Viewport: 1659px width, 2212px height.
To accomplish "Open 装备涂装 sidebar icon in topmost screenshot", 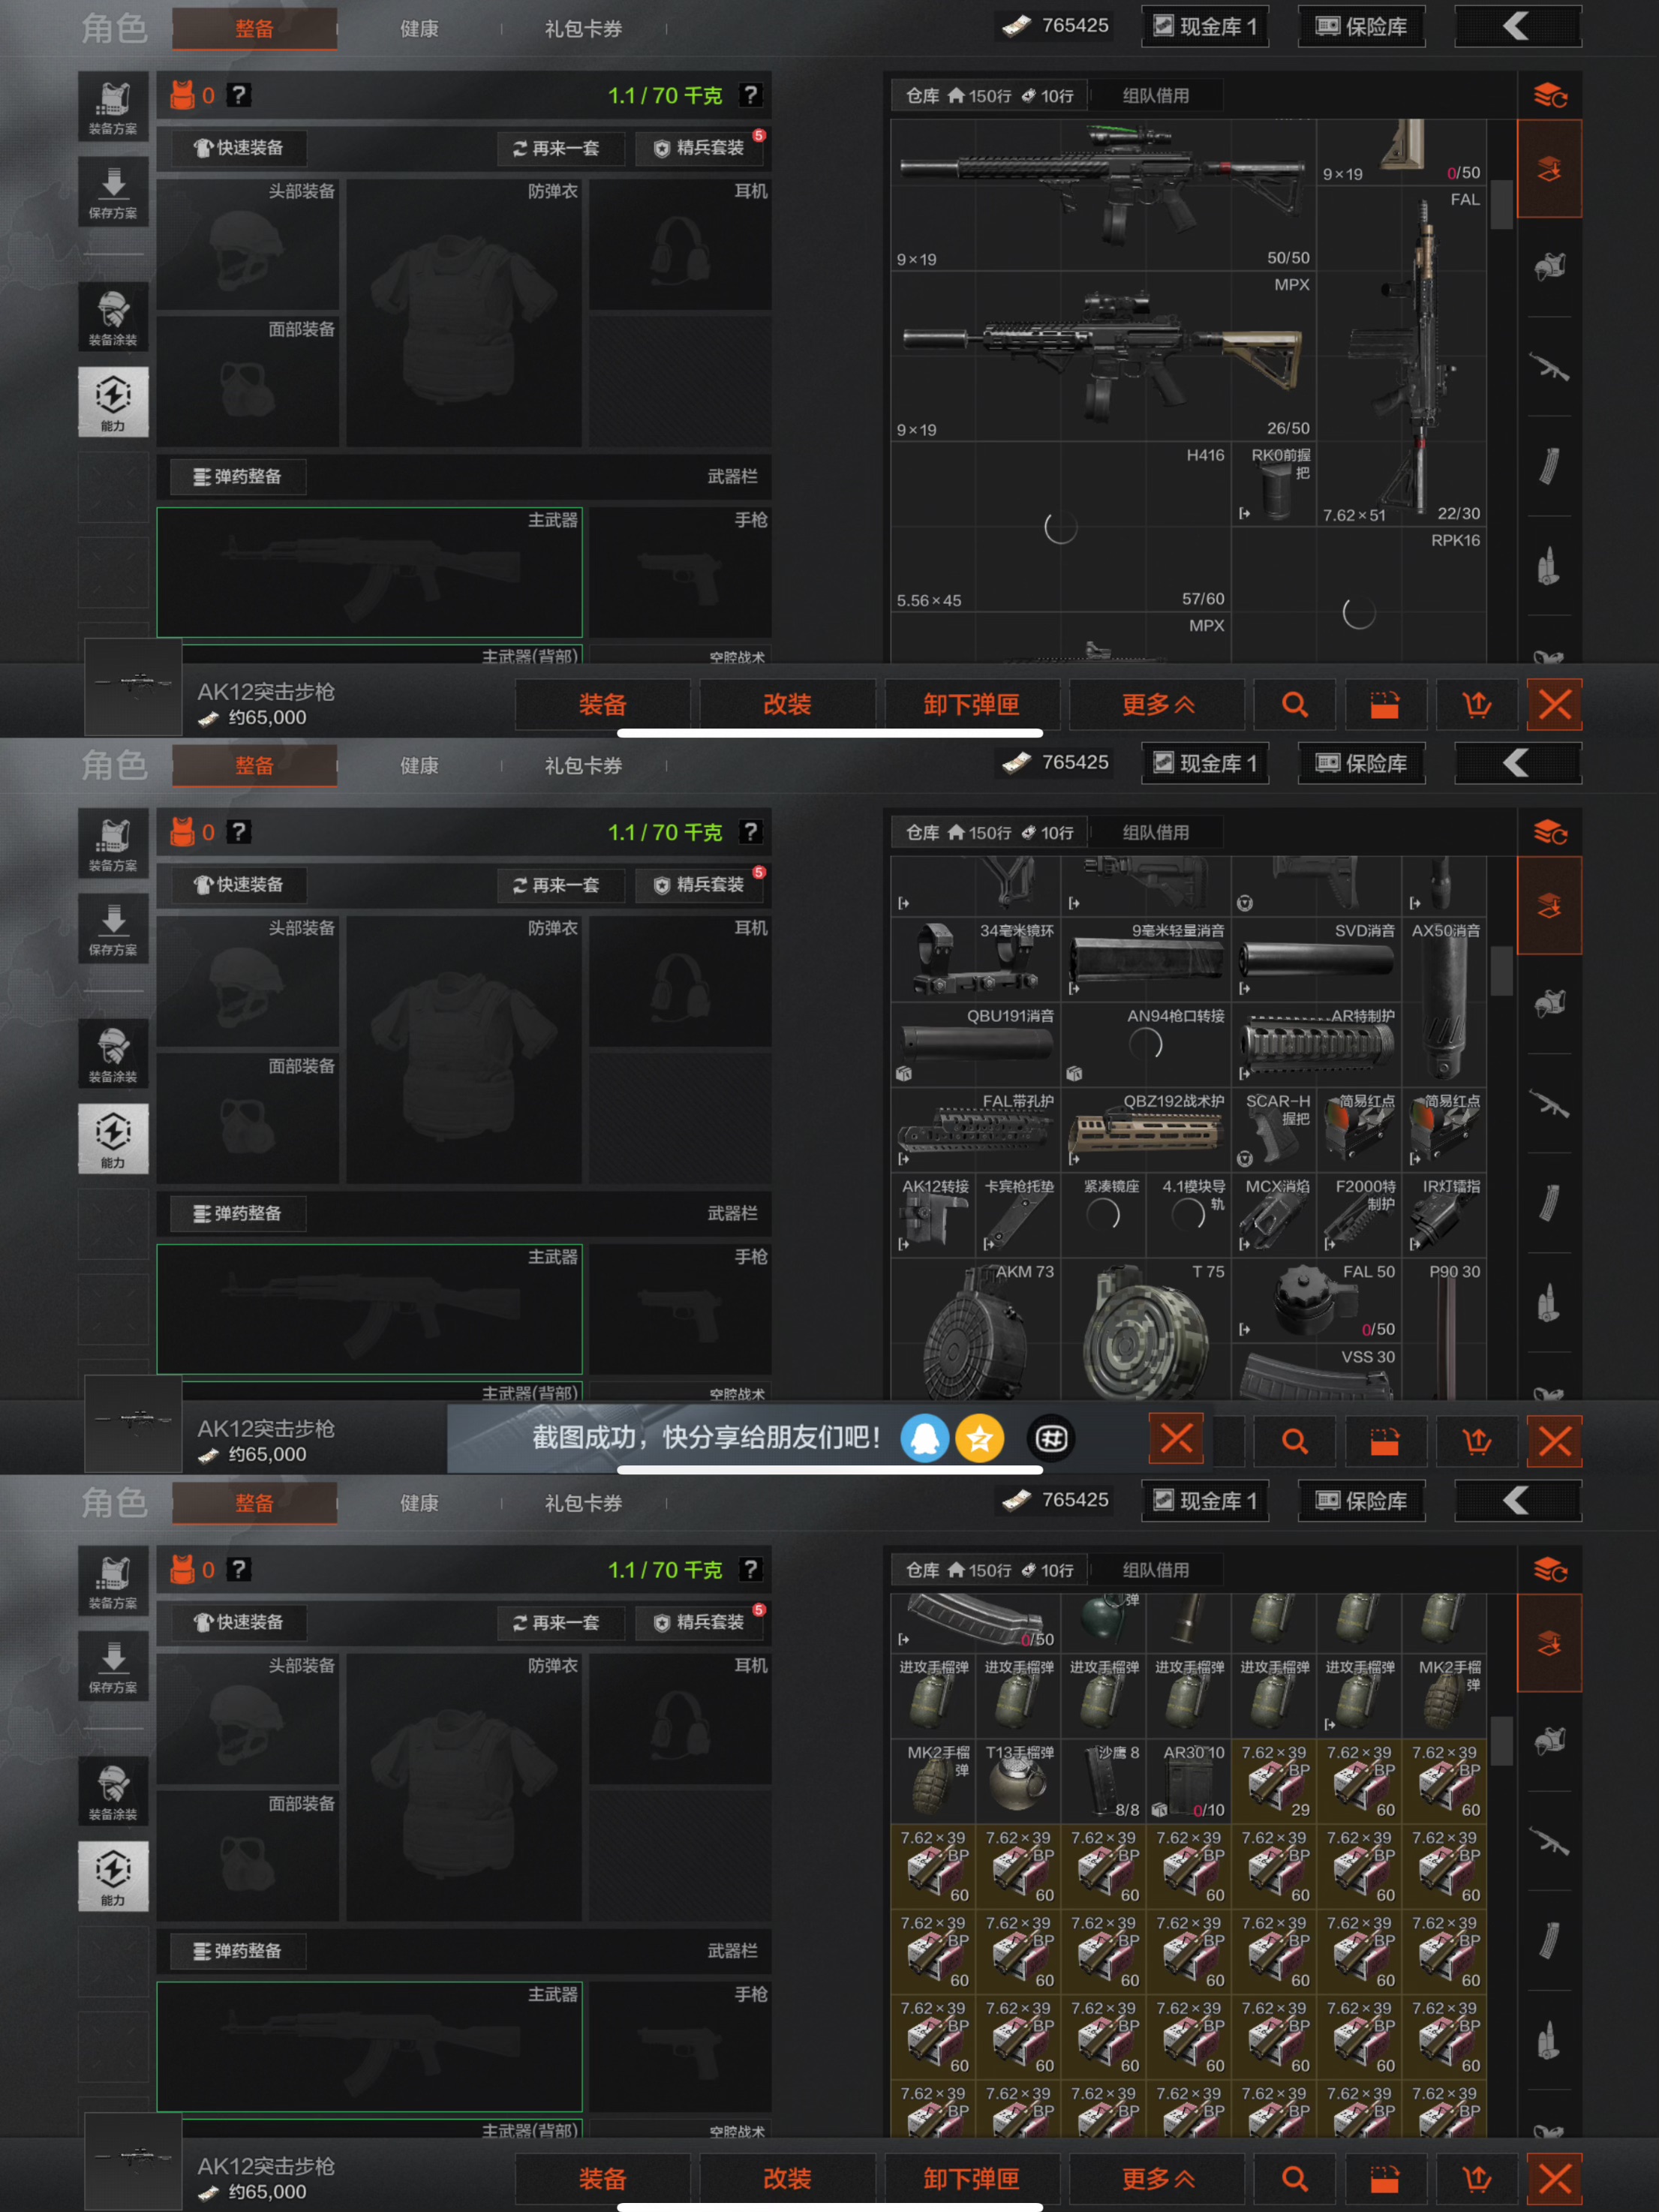I will [113, 316].
